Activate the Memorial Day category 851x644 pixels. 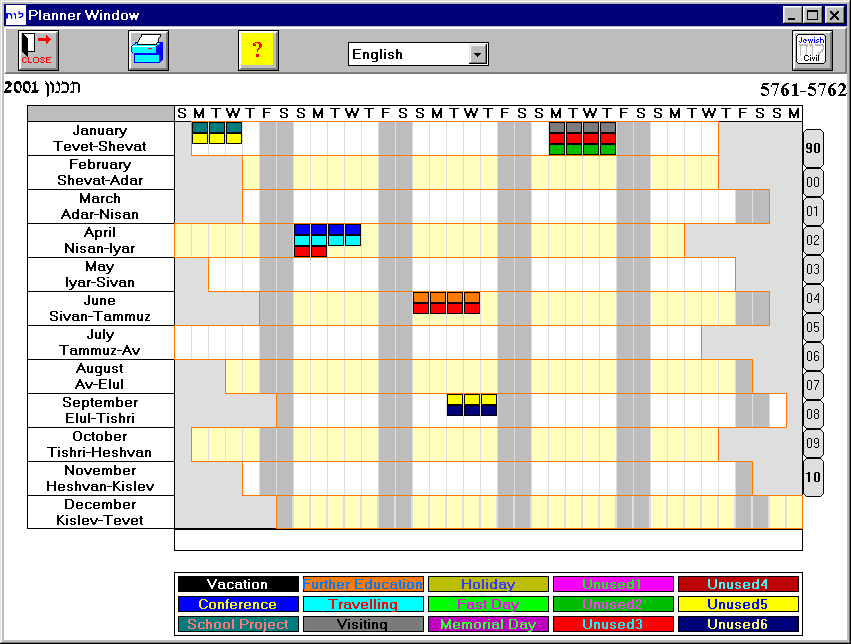click(x=487, y=624)
